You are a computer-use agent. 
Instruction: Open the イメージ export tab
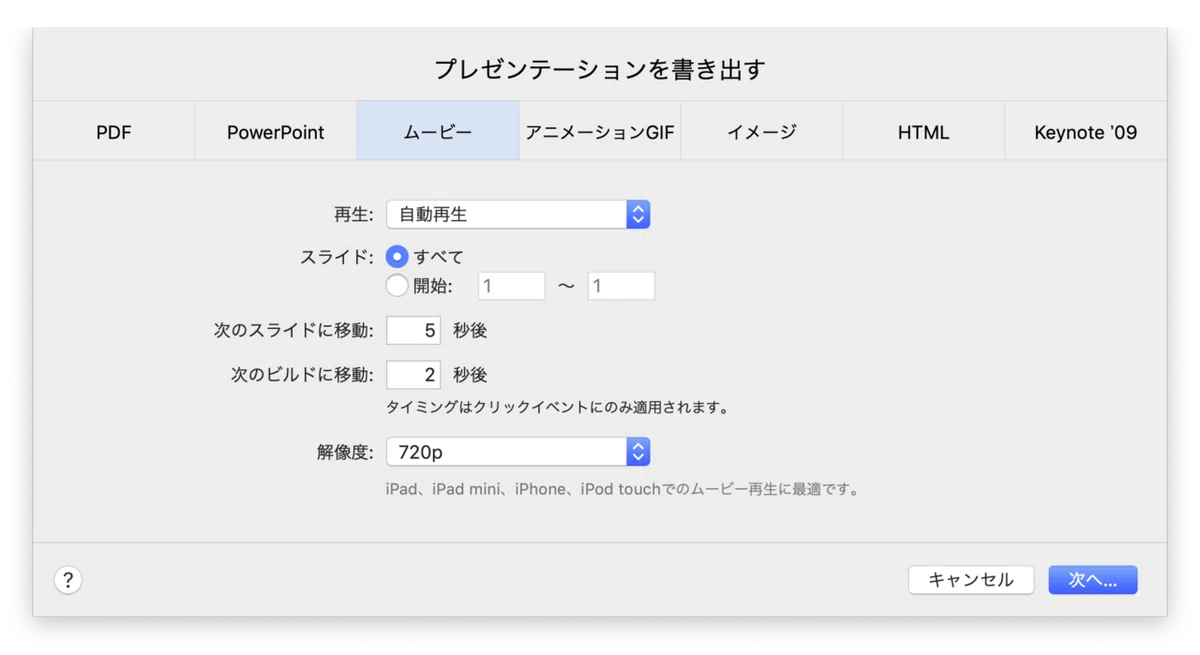tap(762, 131)
